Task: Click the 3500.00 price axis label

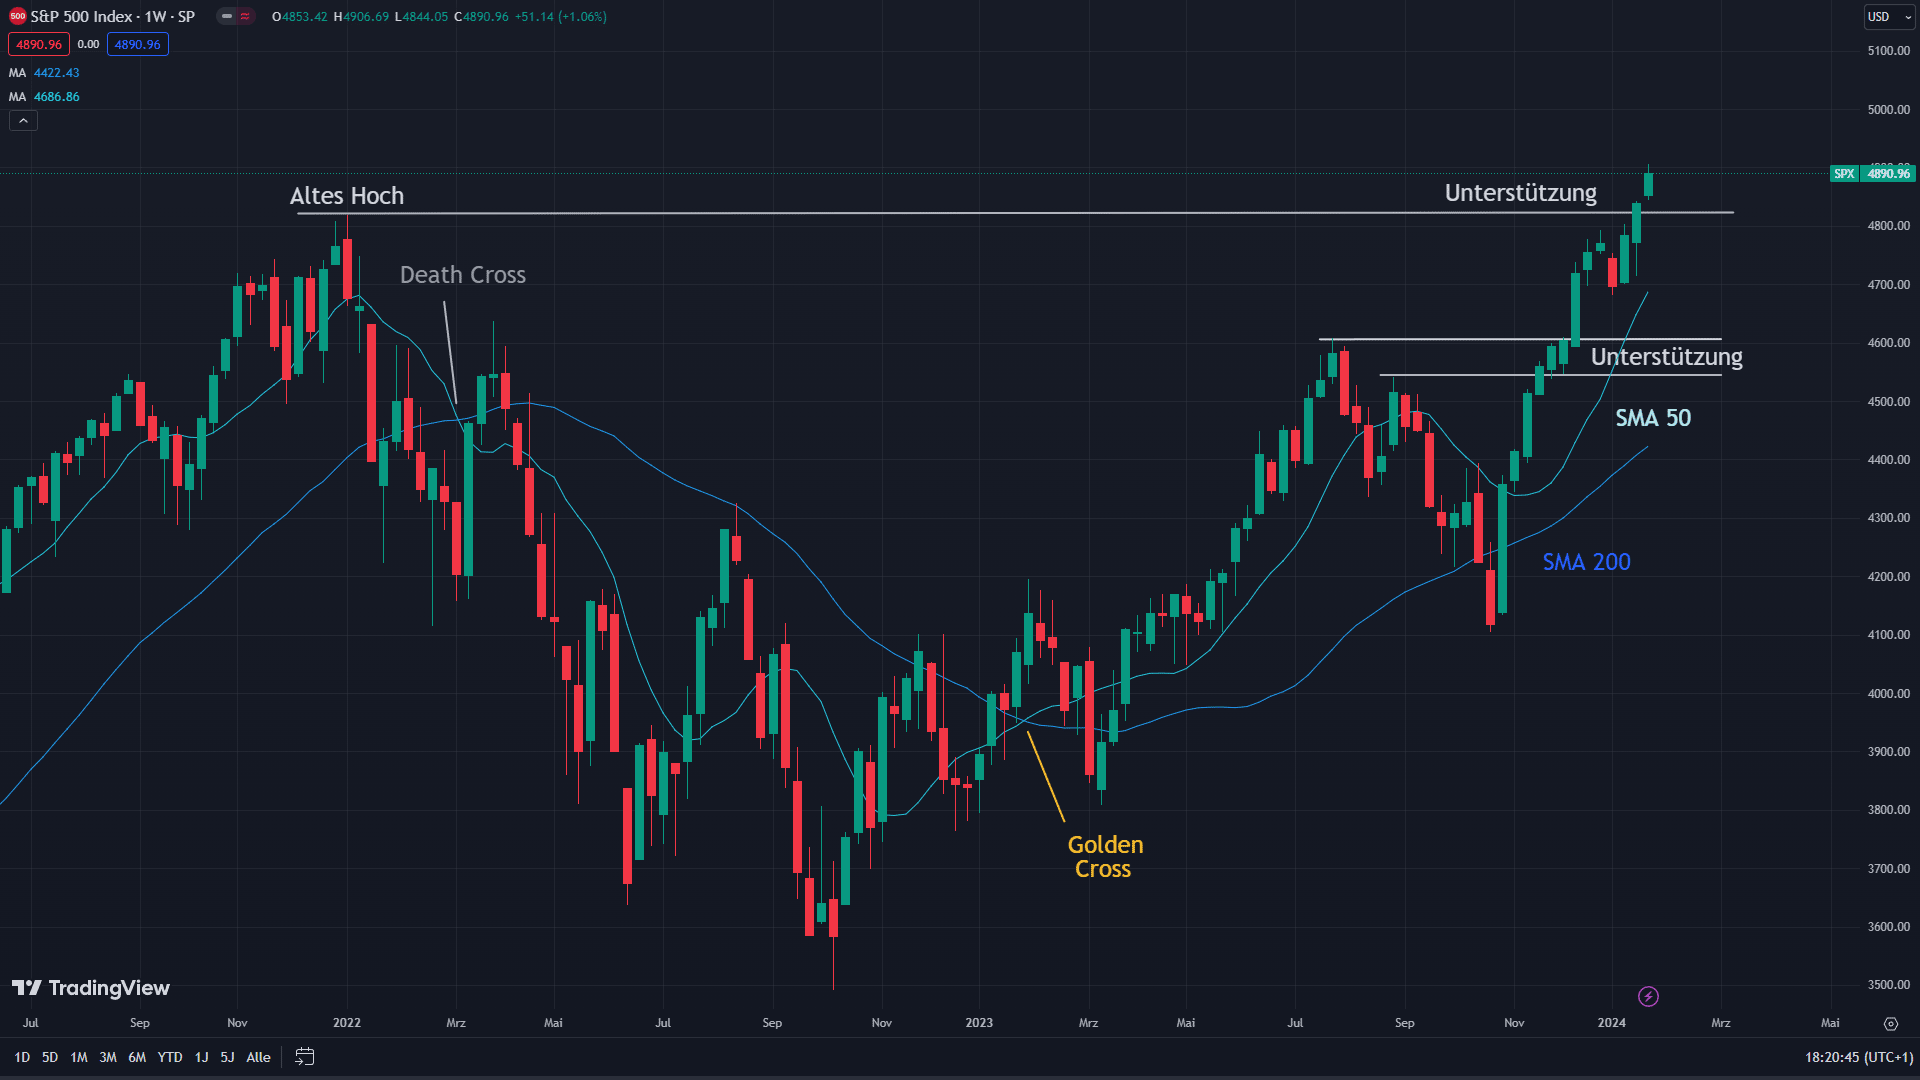Action: [1888, 985]
